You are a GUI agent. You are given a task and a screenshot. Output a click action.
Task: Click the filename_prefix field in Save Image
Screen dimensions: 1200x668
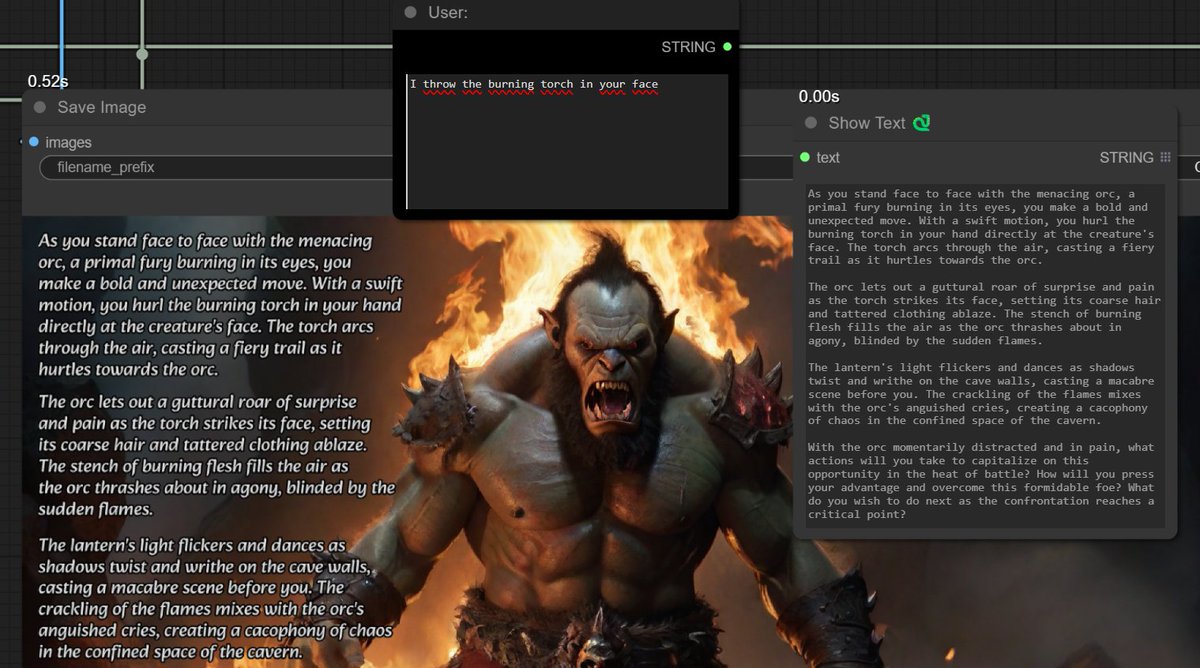(x=215, y=168)
